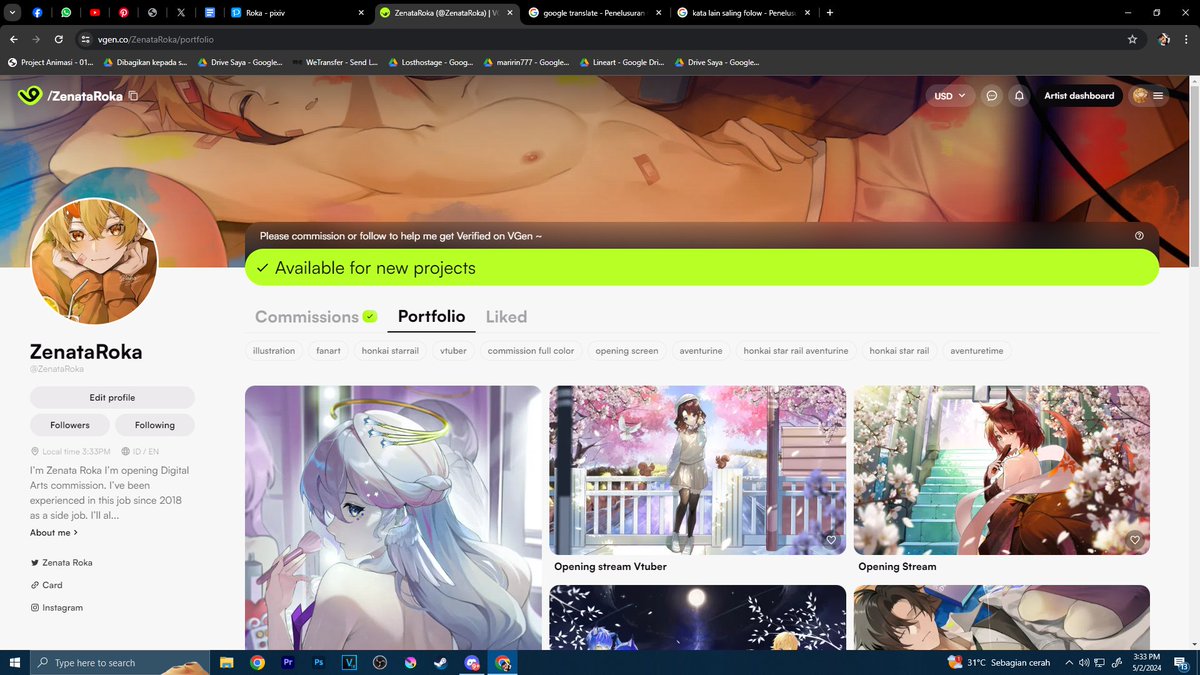Open Lineart - Google Drive bookmark
The image size is (1200, 675).
coord(620,62)
